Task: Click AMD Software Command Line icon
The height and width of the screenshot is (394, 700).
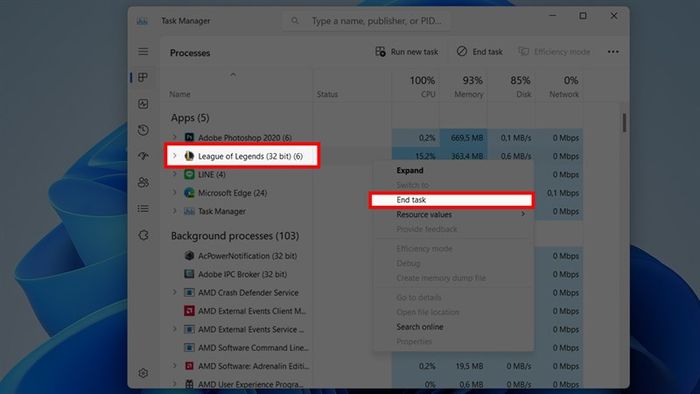Action: tap(189, 347)
